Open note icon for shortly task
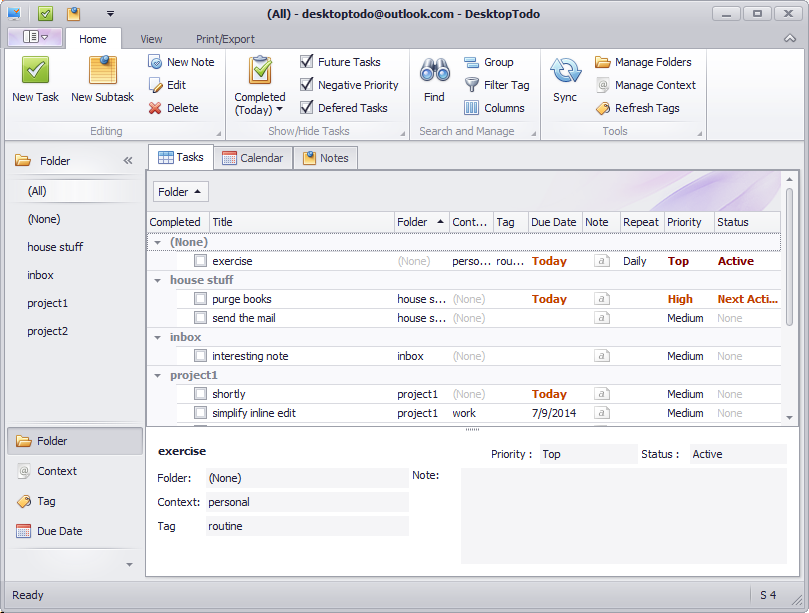The width and height of the screenshot is (809, 613). [x=601, y=394]
